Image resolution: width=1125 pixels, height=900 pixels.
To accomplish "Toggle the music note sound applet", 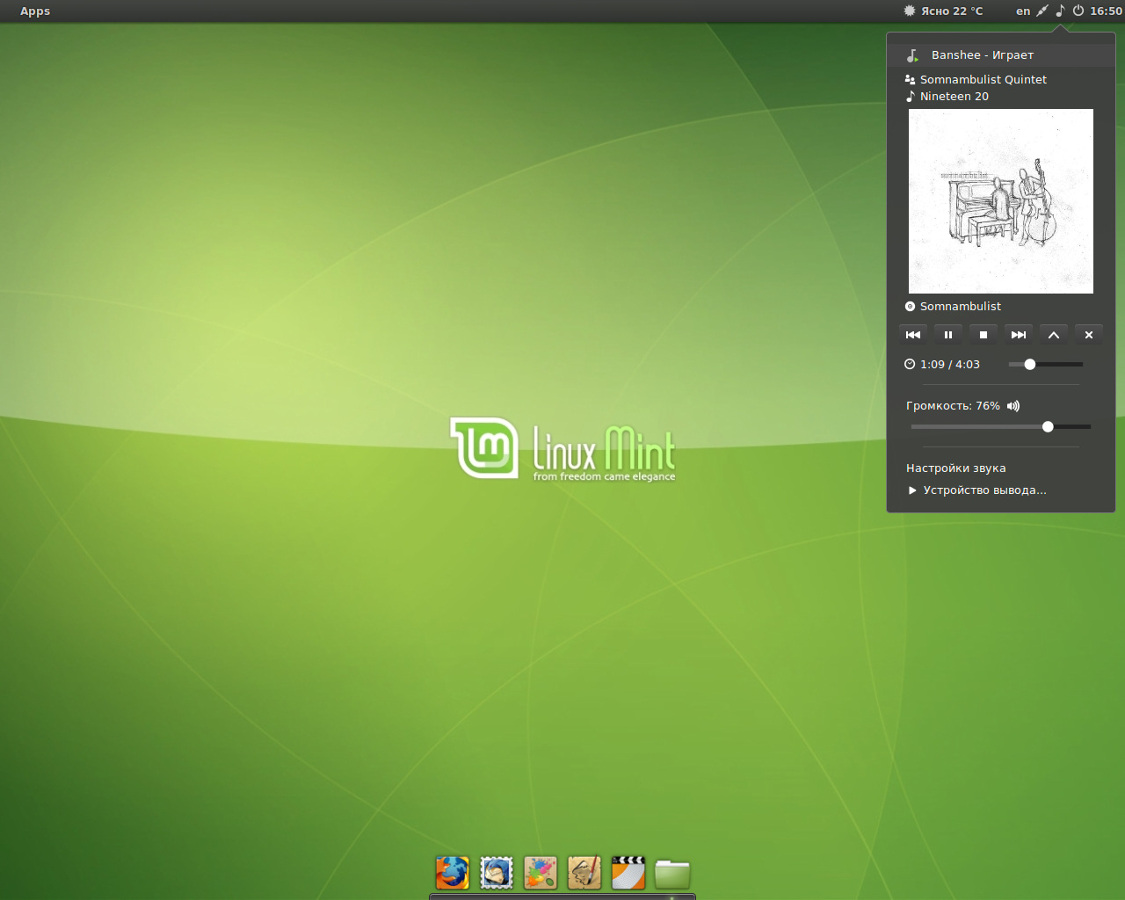I will coord(1060,11).
